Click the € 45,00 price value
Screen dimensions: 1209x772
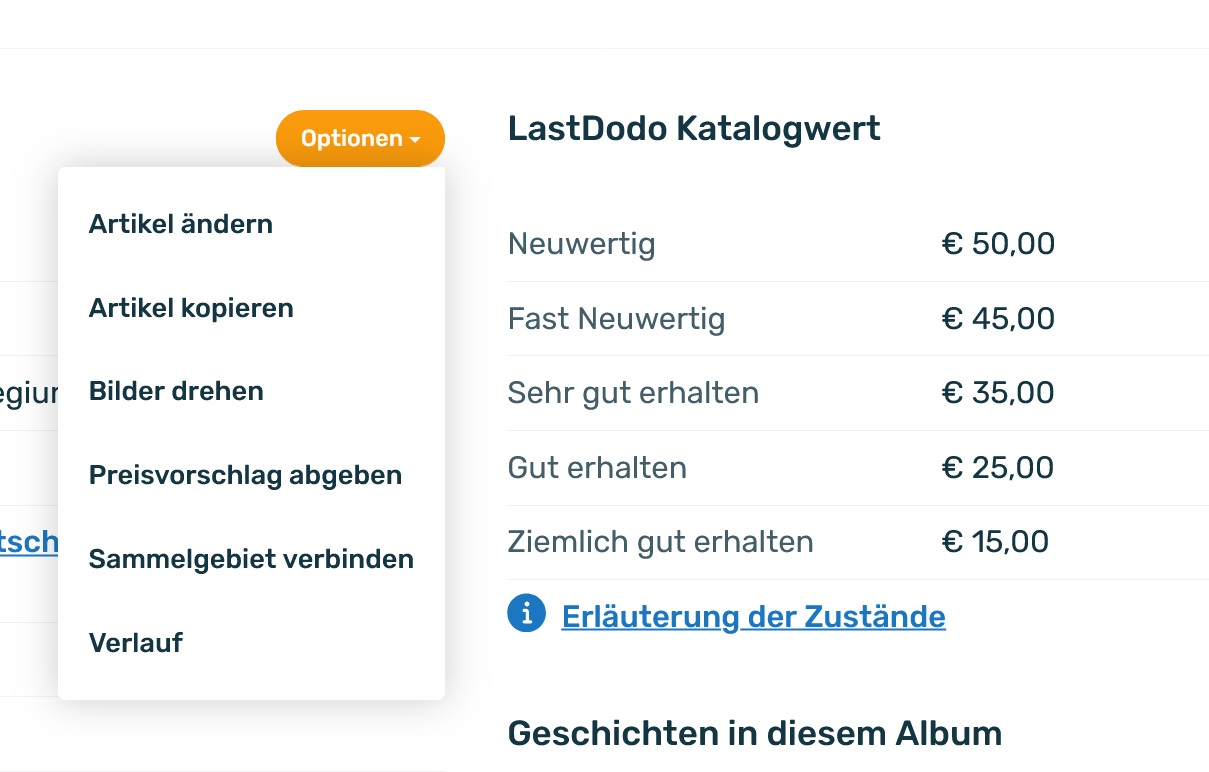[x=998, y=319]
